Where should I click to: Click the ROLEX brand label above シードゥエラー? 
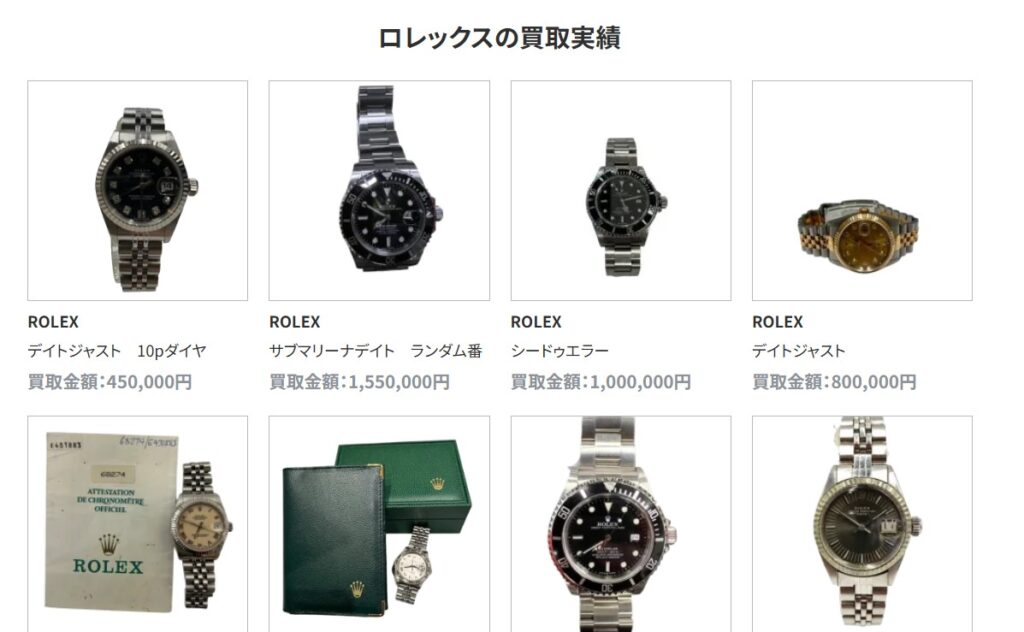(536, 322)
